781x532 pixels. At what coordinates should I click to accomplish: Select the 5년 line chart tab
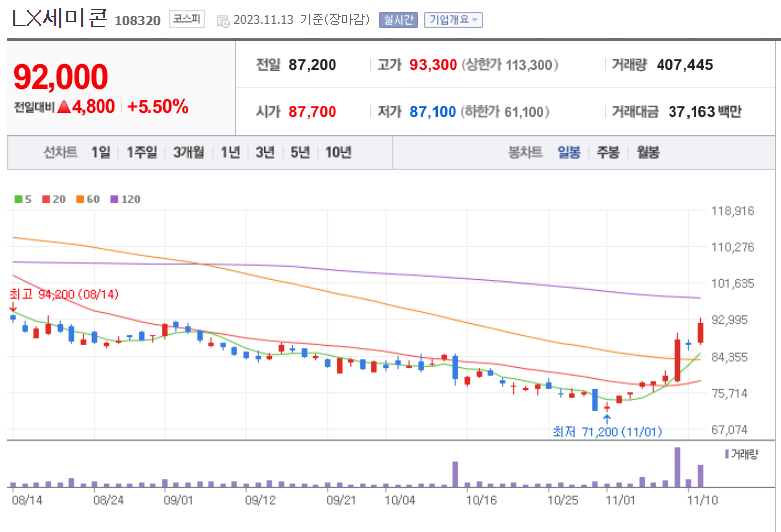[300, 152]
